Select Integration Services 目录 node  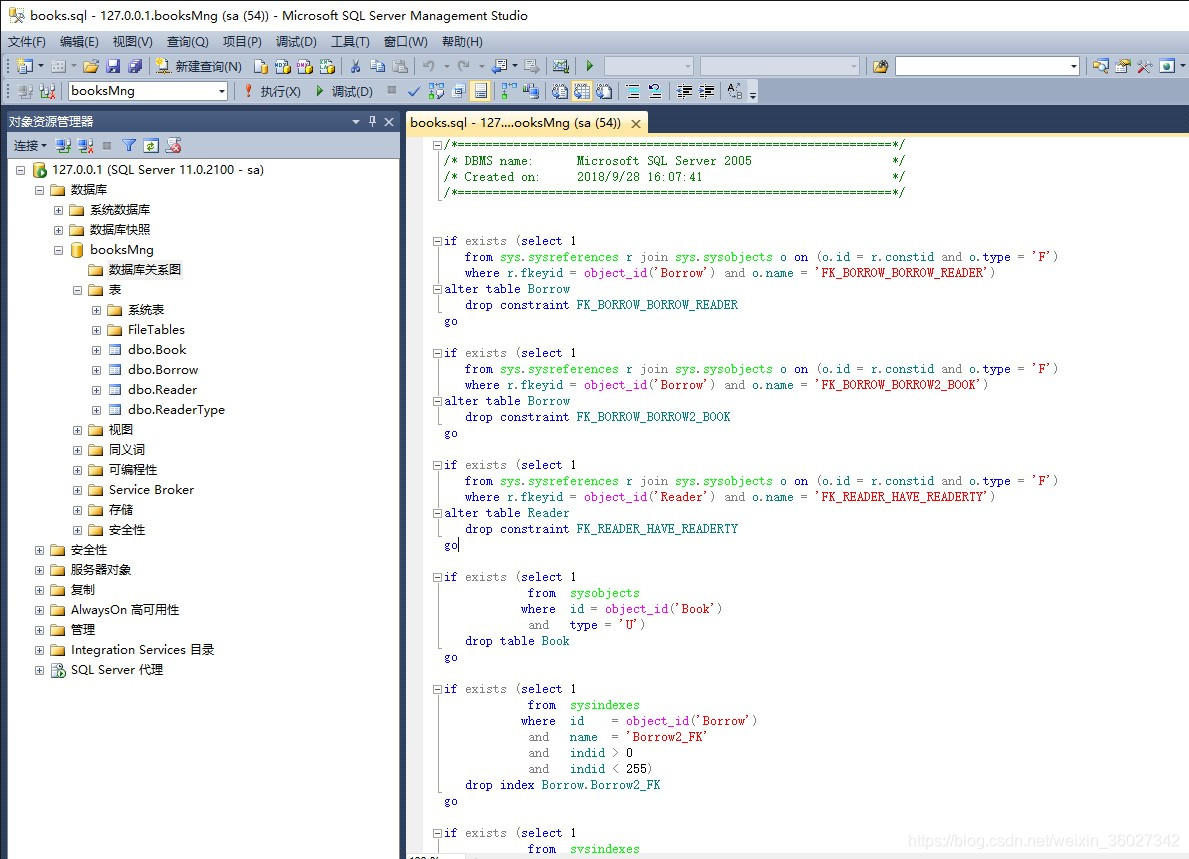[x=142, y=650]
